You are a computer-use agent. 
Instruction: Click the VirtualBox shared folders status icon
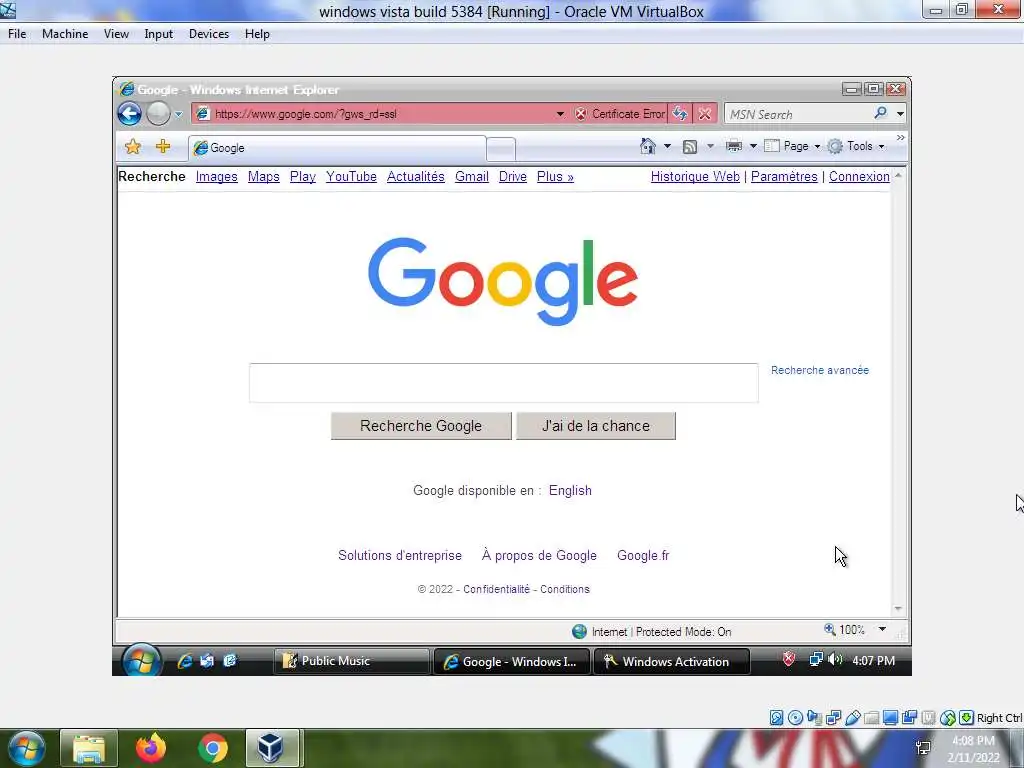[x=871, y=718]
